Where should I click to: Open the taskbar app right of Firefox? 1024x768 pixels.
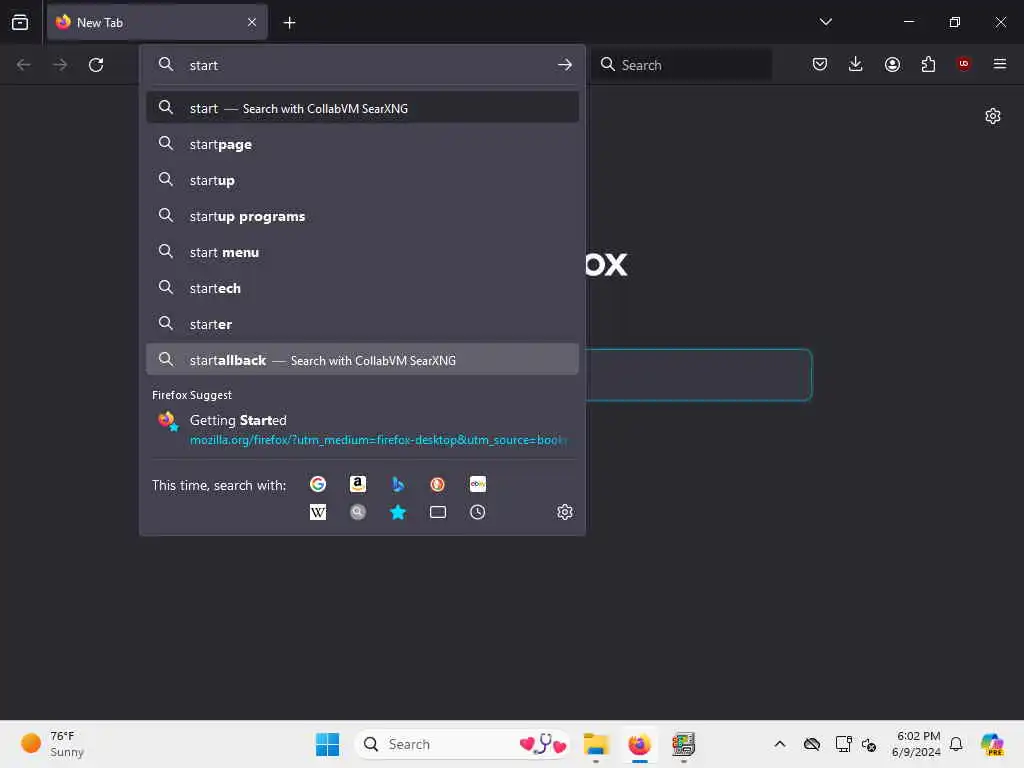tap(683, 744)
